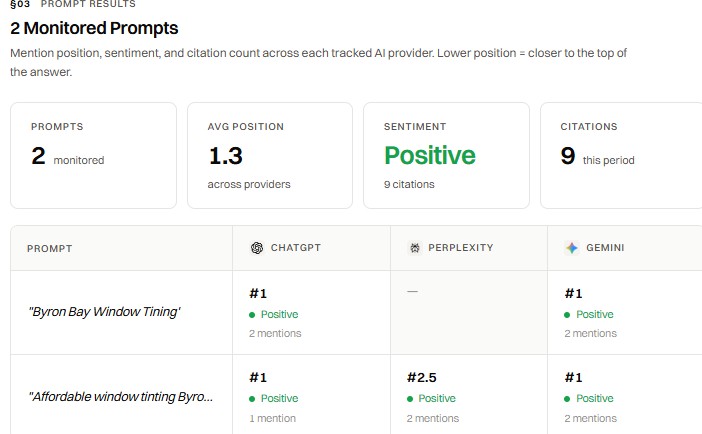This screenshot has height=434, width=702.
Task: Select the PROMPT column header
Action: point(50,249)
